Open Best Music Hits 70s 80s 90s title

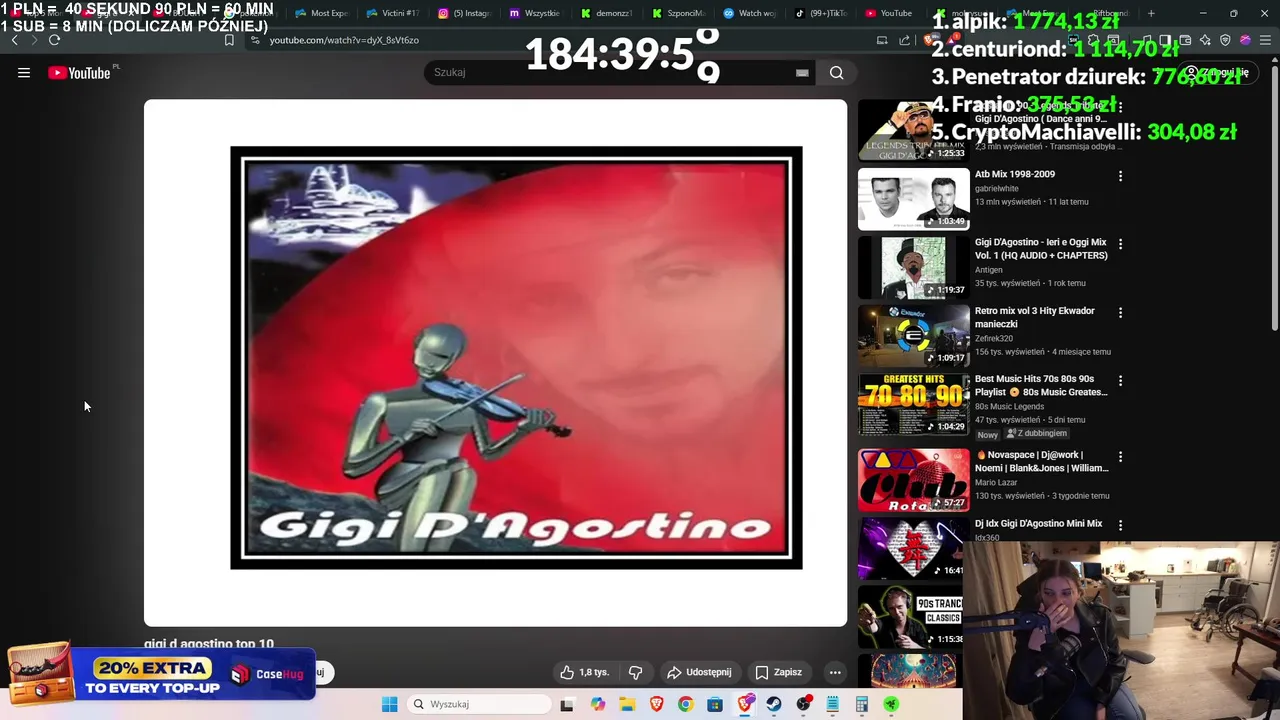[x=1041, y=385]
